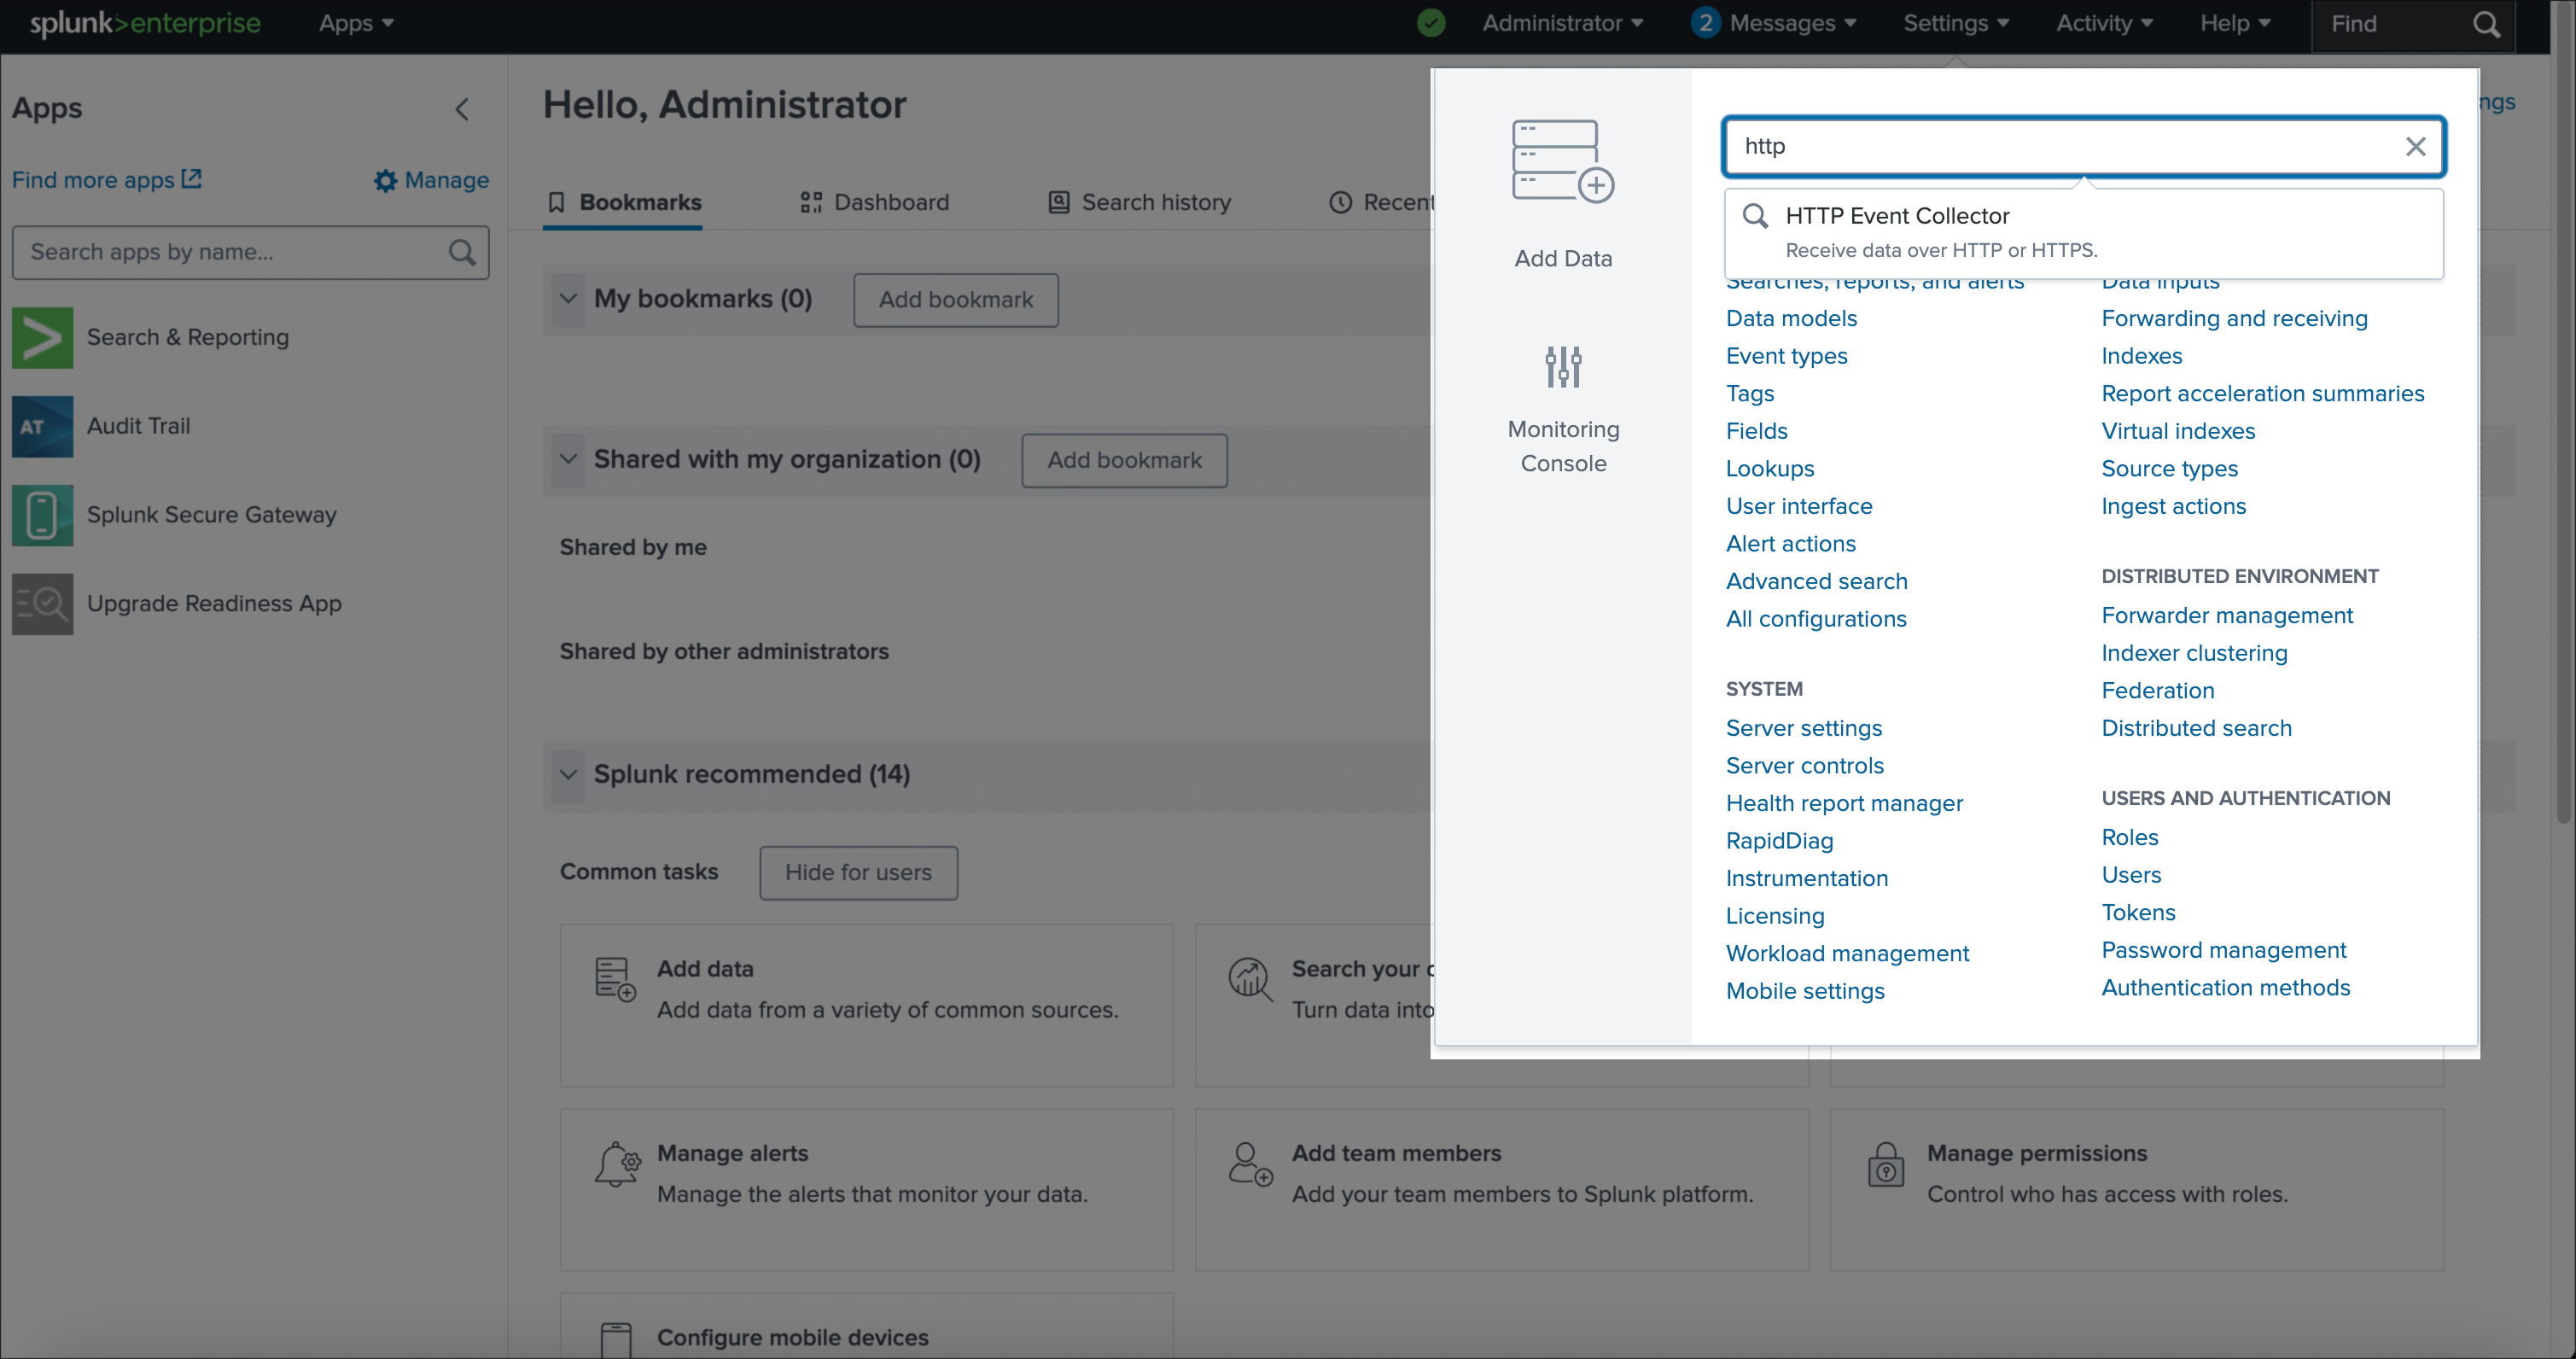Switch to the Dashboard tab

click(873, 203)
